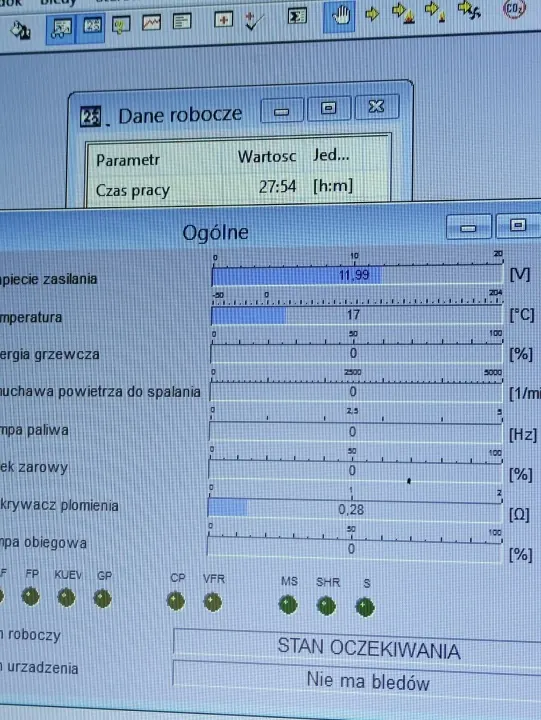
Task: Click the yellow arrow with large flame icon
Action: (404, 12)
